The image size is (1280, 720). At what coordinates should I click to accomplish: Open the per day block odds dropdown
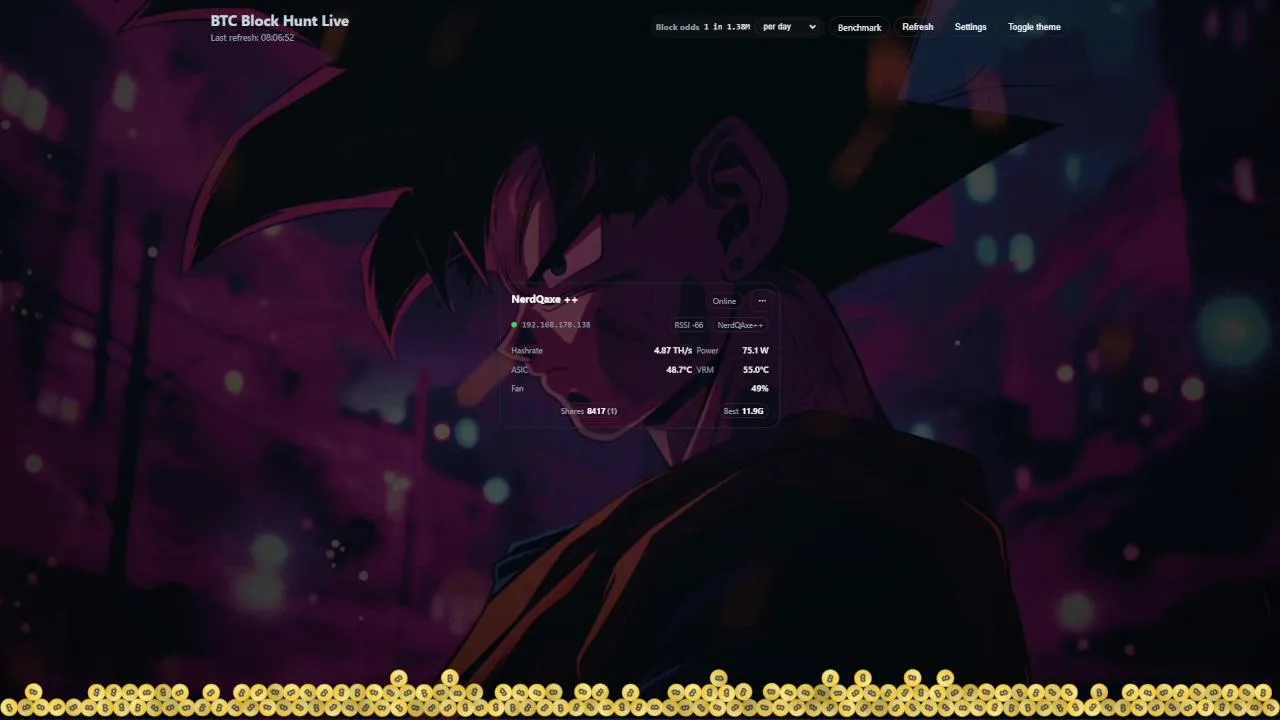click(x=789, y=27)
